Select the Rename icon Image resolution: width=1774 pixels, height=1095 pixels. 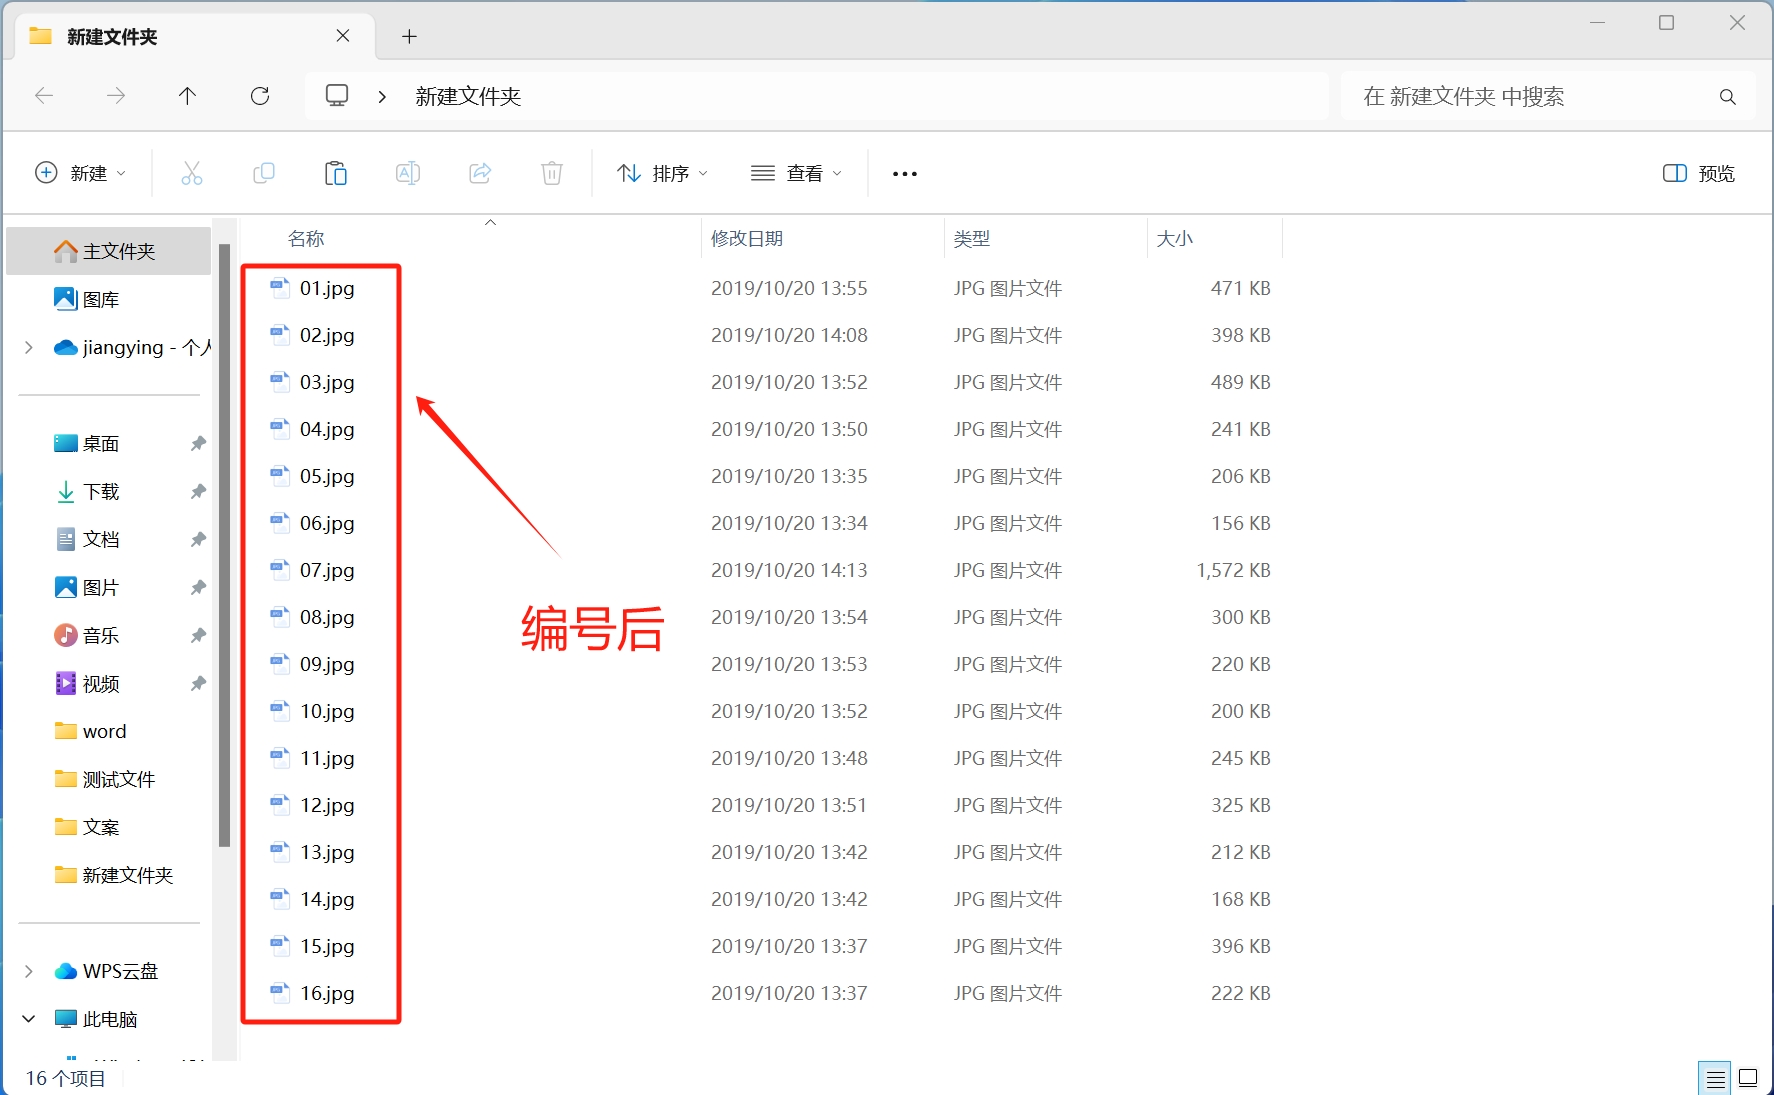click(408, 172)
